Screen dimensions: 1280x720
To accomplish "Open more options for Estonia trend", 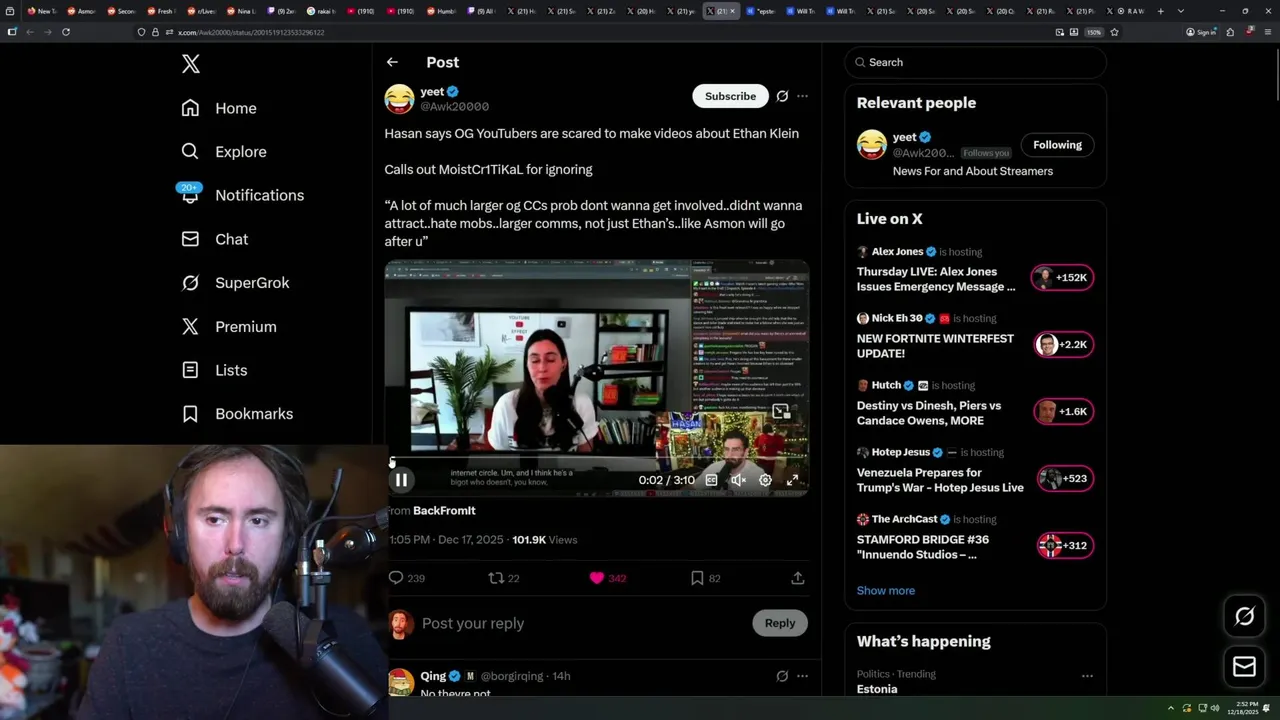I will pyautogui.click(x=1087, y=676).
